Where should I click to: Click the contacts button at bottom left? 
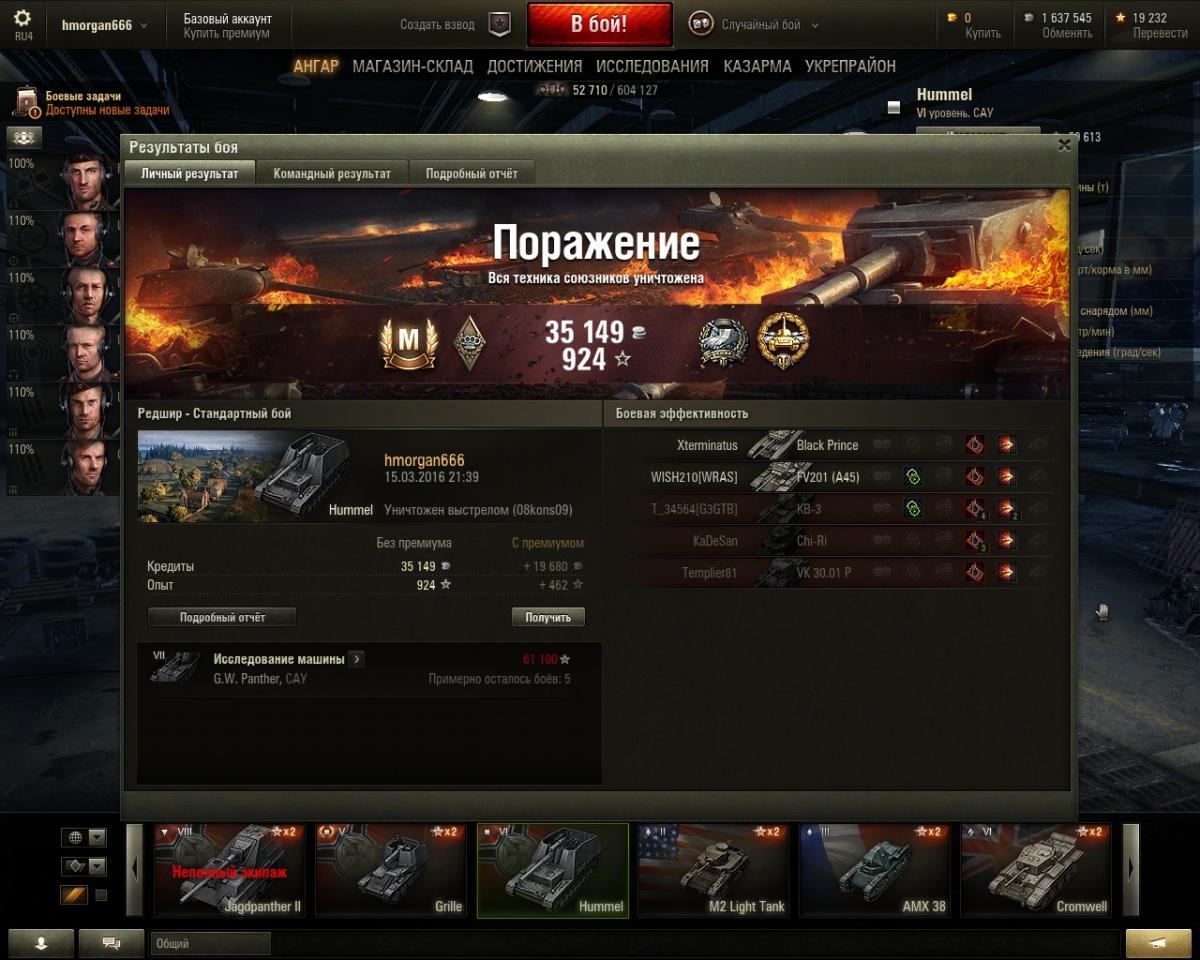[x=41, y=943]
